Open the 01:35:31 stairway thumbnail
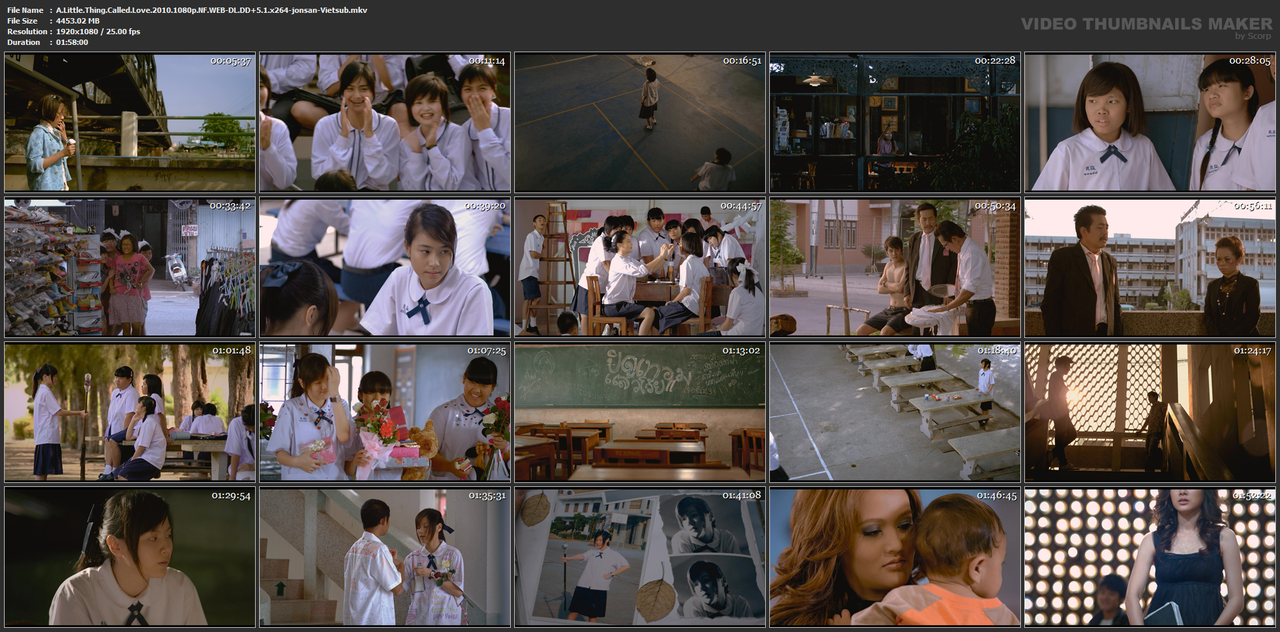This screenshot has height=632, width=1280. 385,557
